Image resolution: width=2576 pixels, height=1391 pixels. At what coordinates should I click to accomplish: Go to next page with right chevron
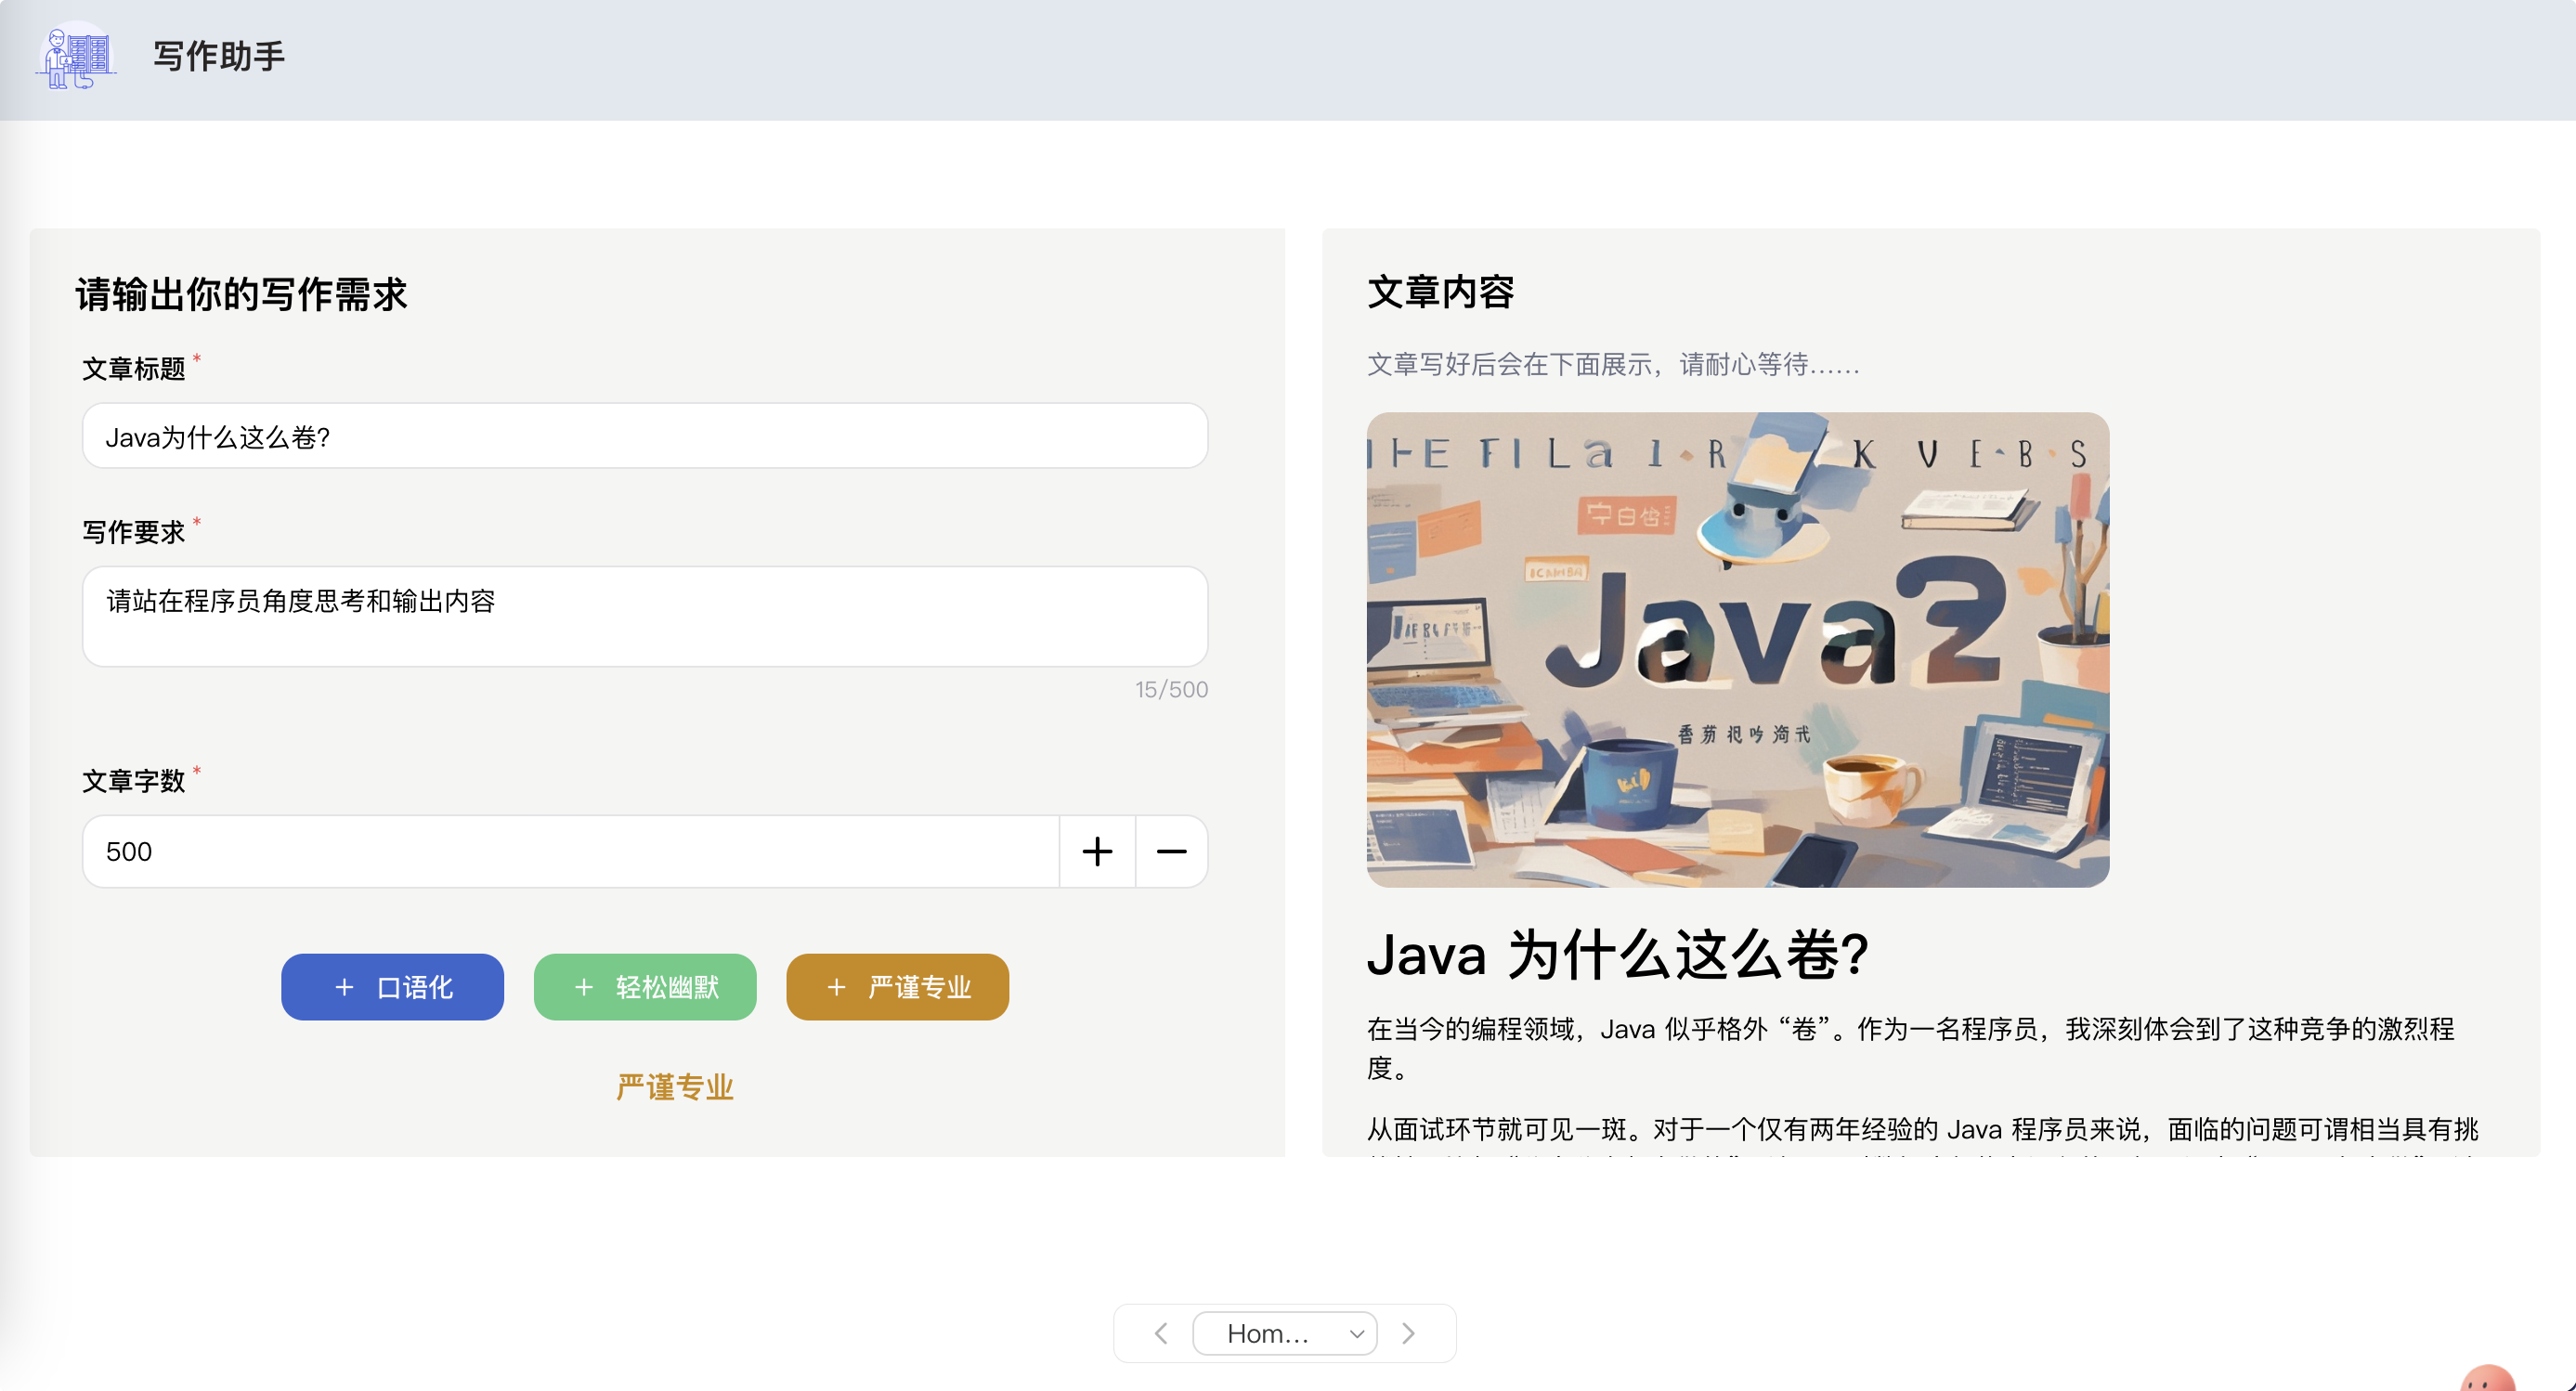1408,1333
